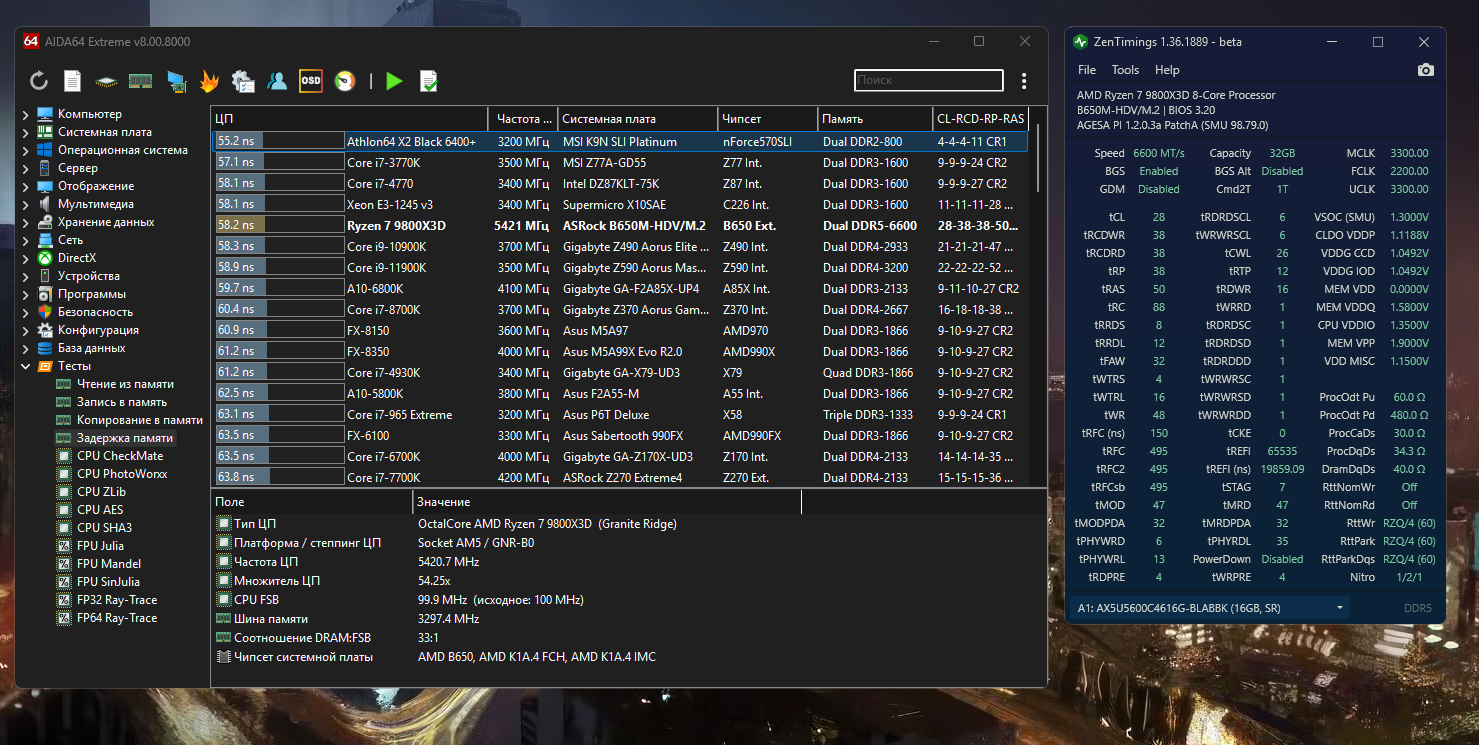1479x745 pixels.
Task: Open the CPU ZLib benchmark
Action: coord(102,492)
